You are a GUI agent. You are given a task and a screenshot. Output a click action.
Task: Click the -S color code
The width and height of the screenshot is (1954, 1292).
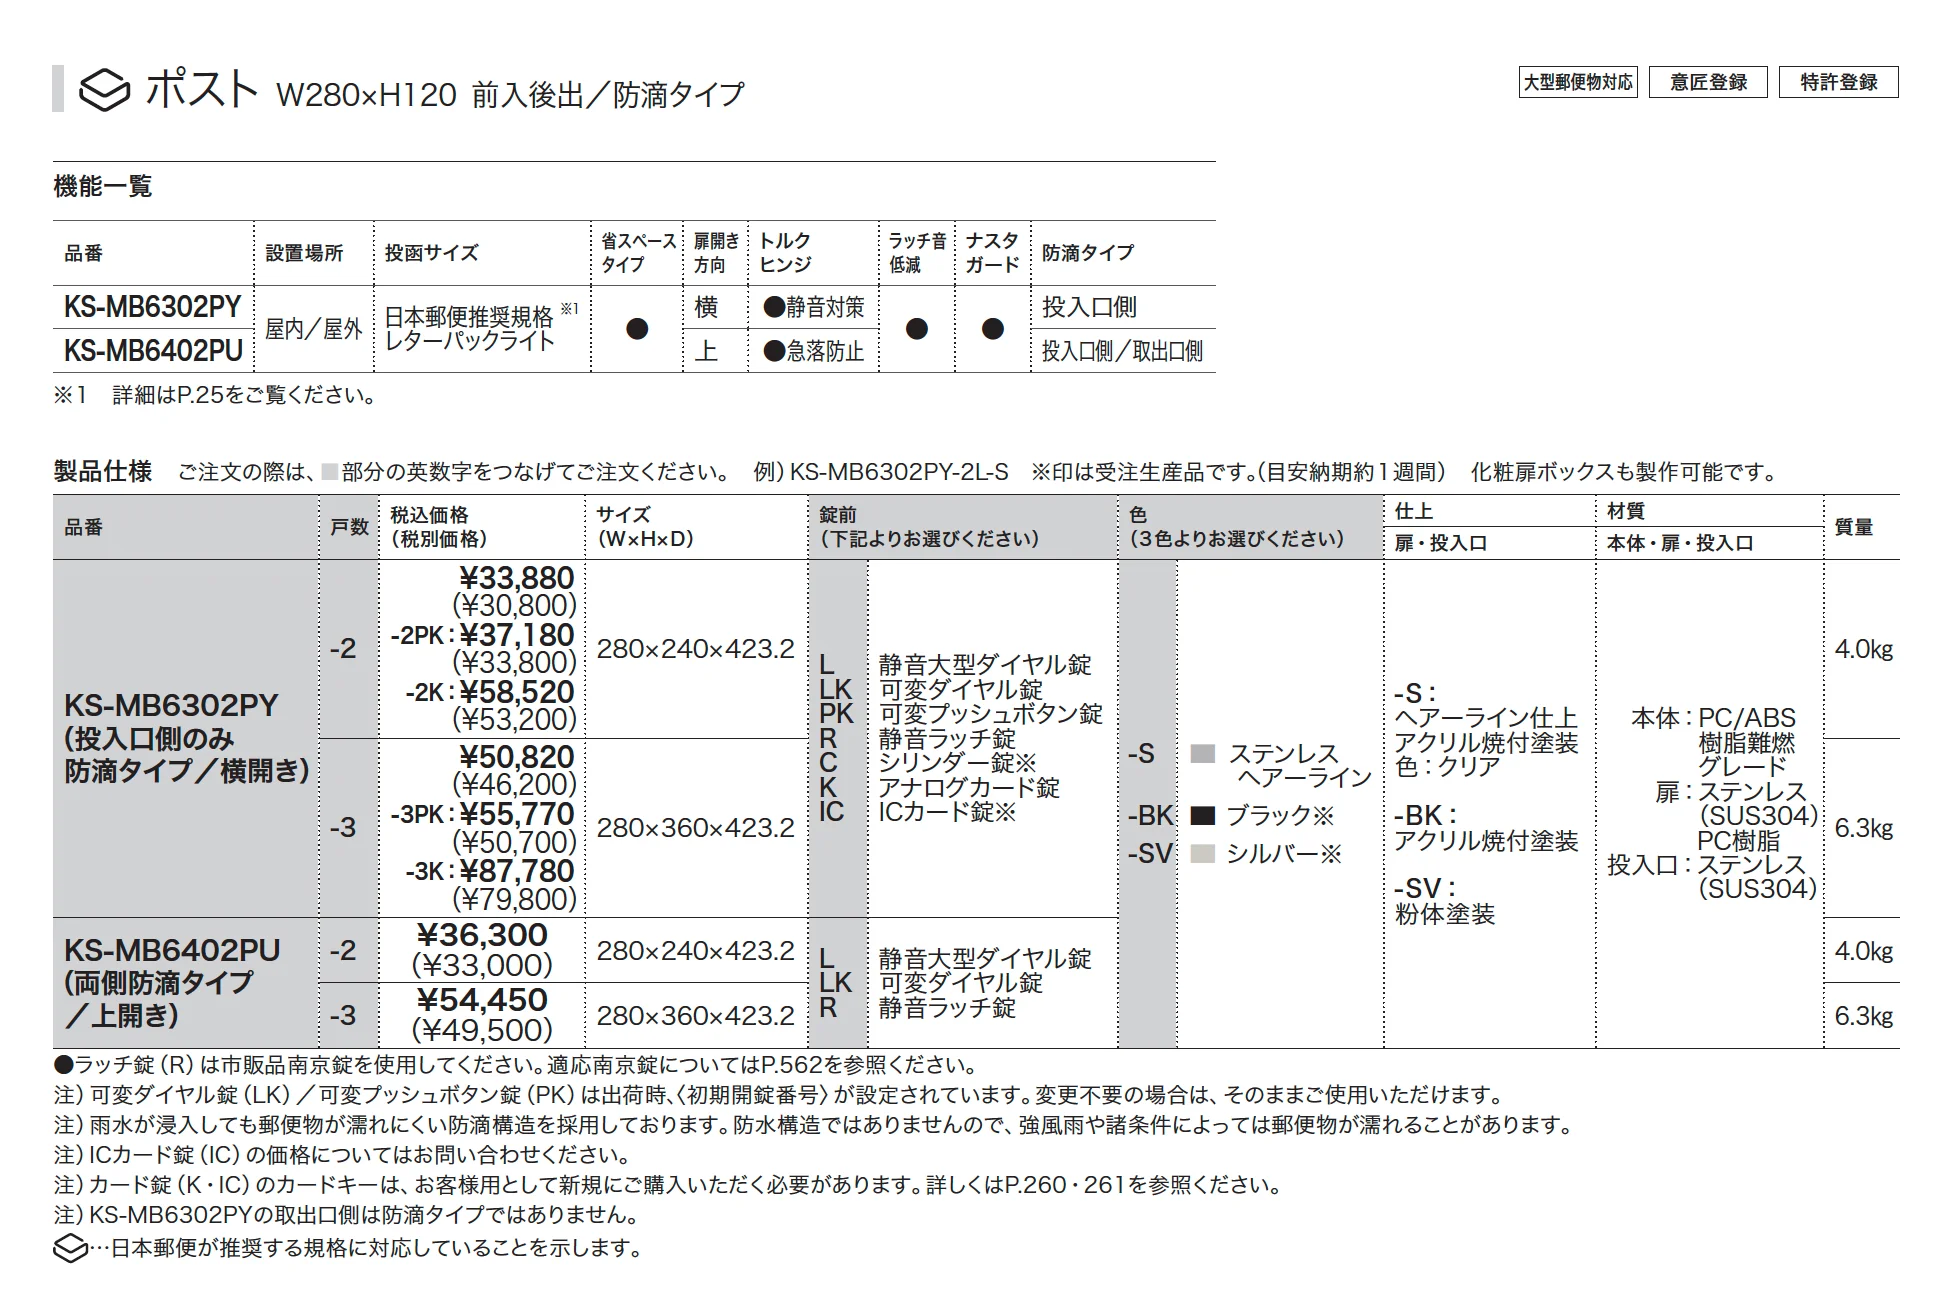(1141, 754)
